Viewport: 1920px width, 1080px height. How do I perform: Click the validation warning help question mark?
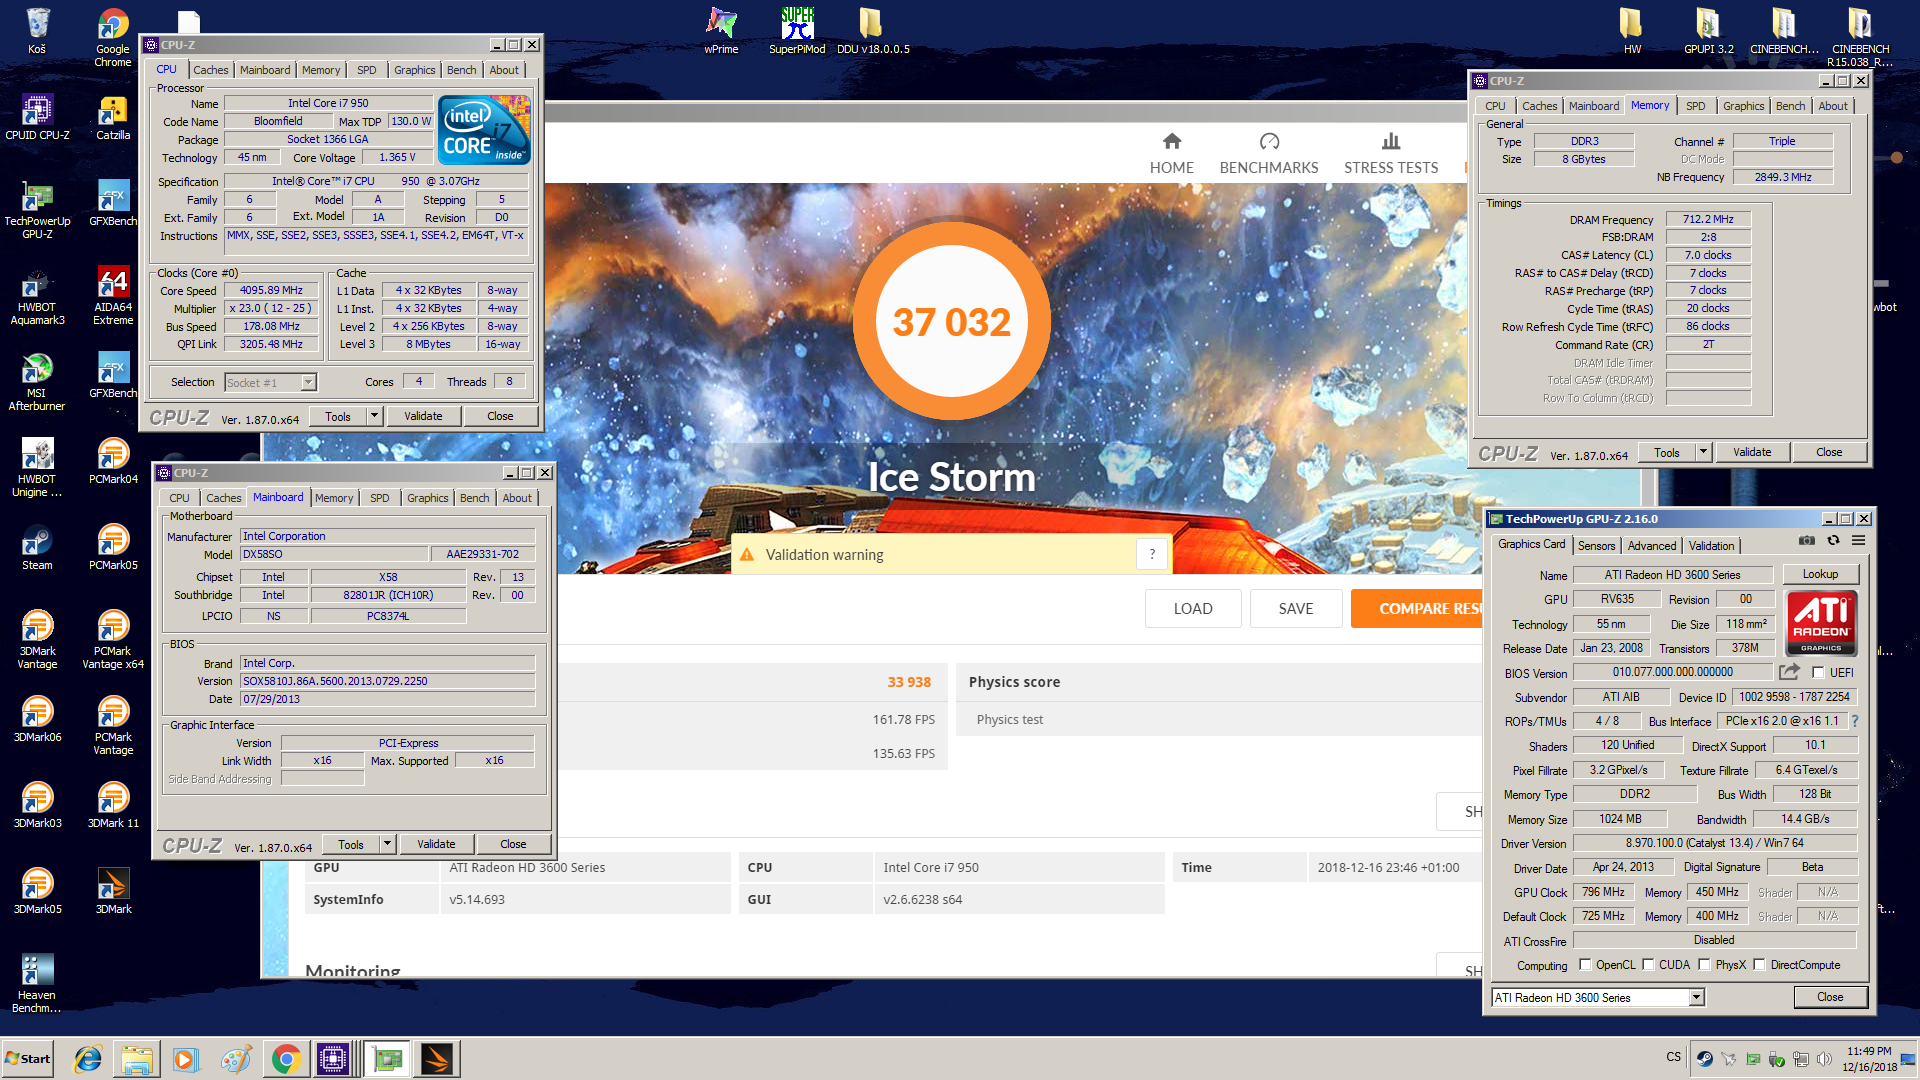click(x=1152, y=554)
